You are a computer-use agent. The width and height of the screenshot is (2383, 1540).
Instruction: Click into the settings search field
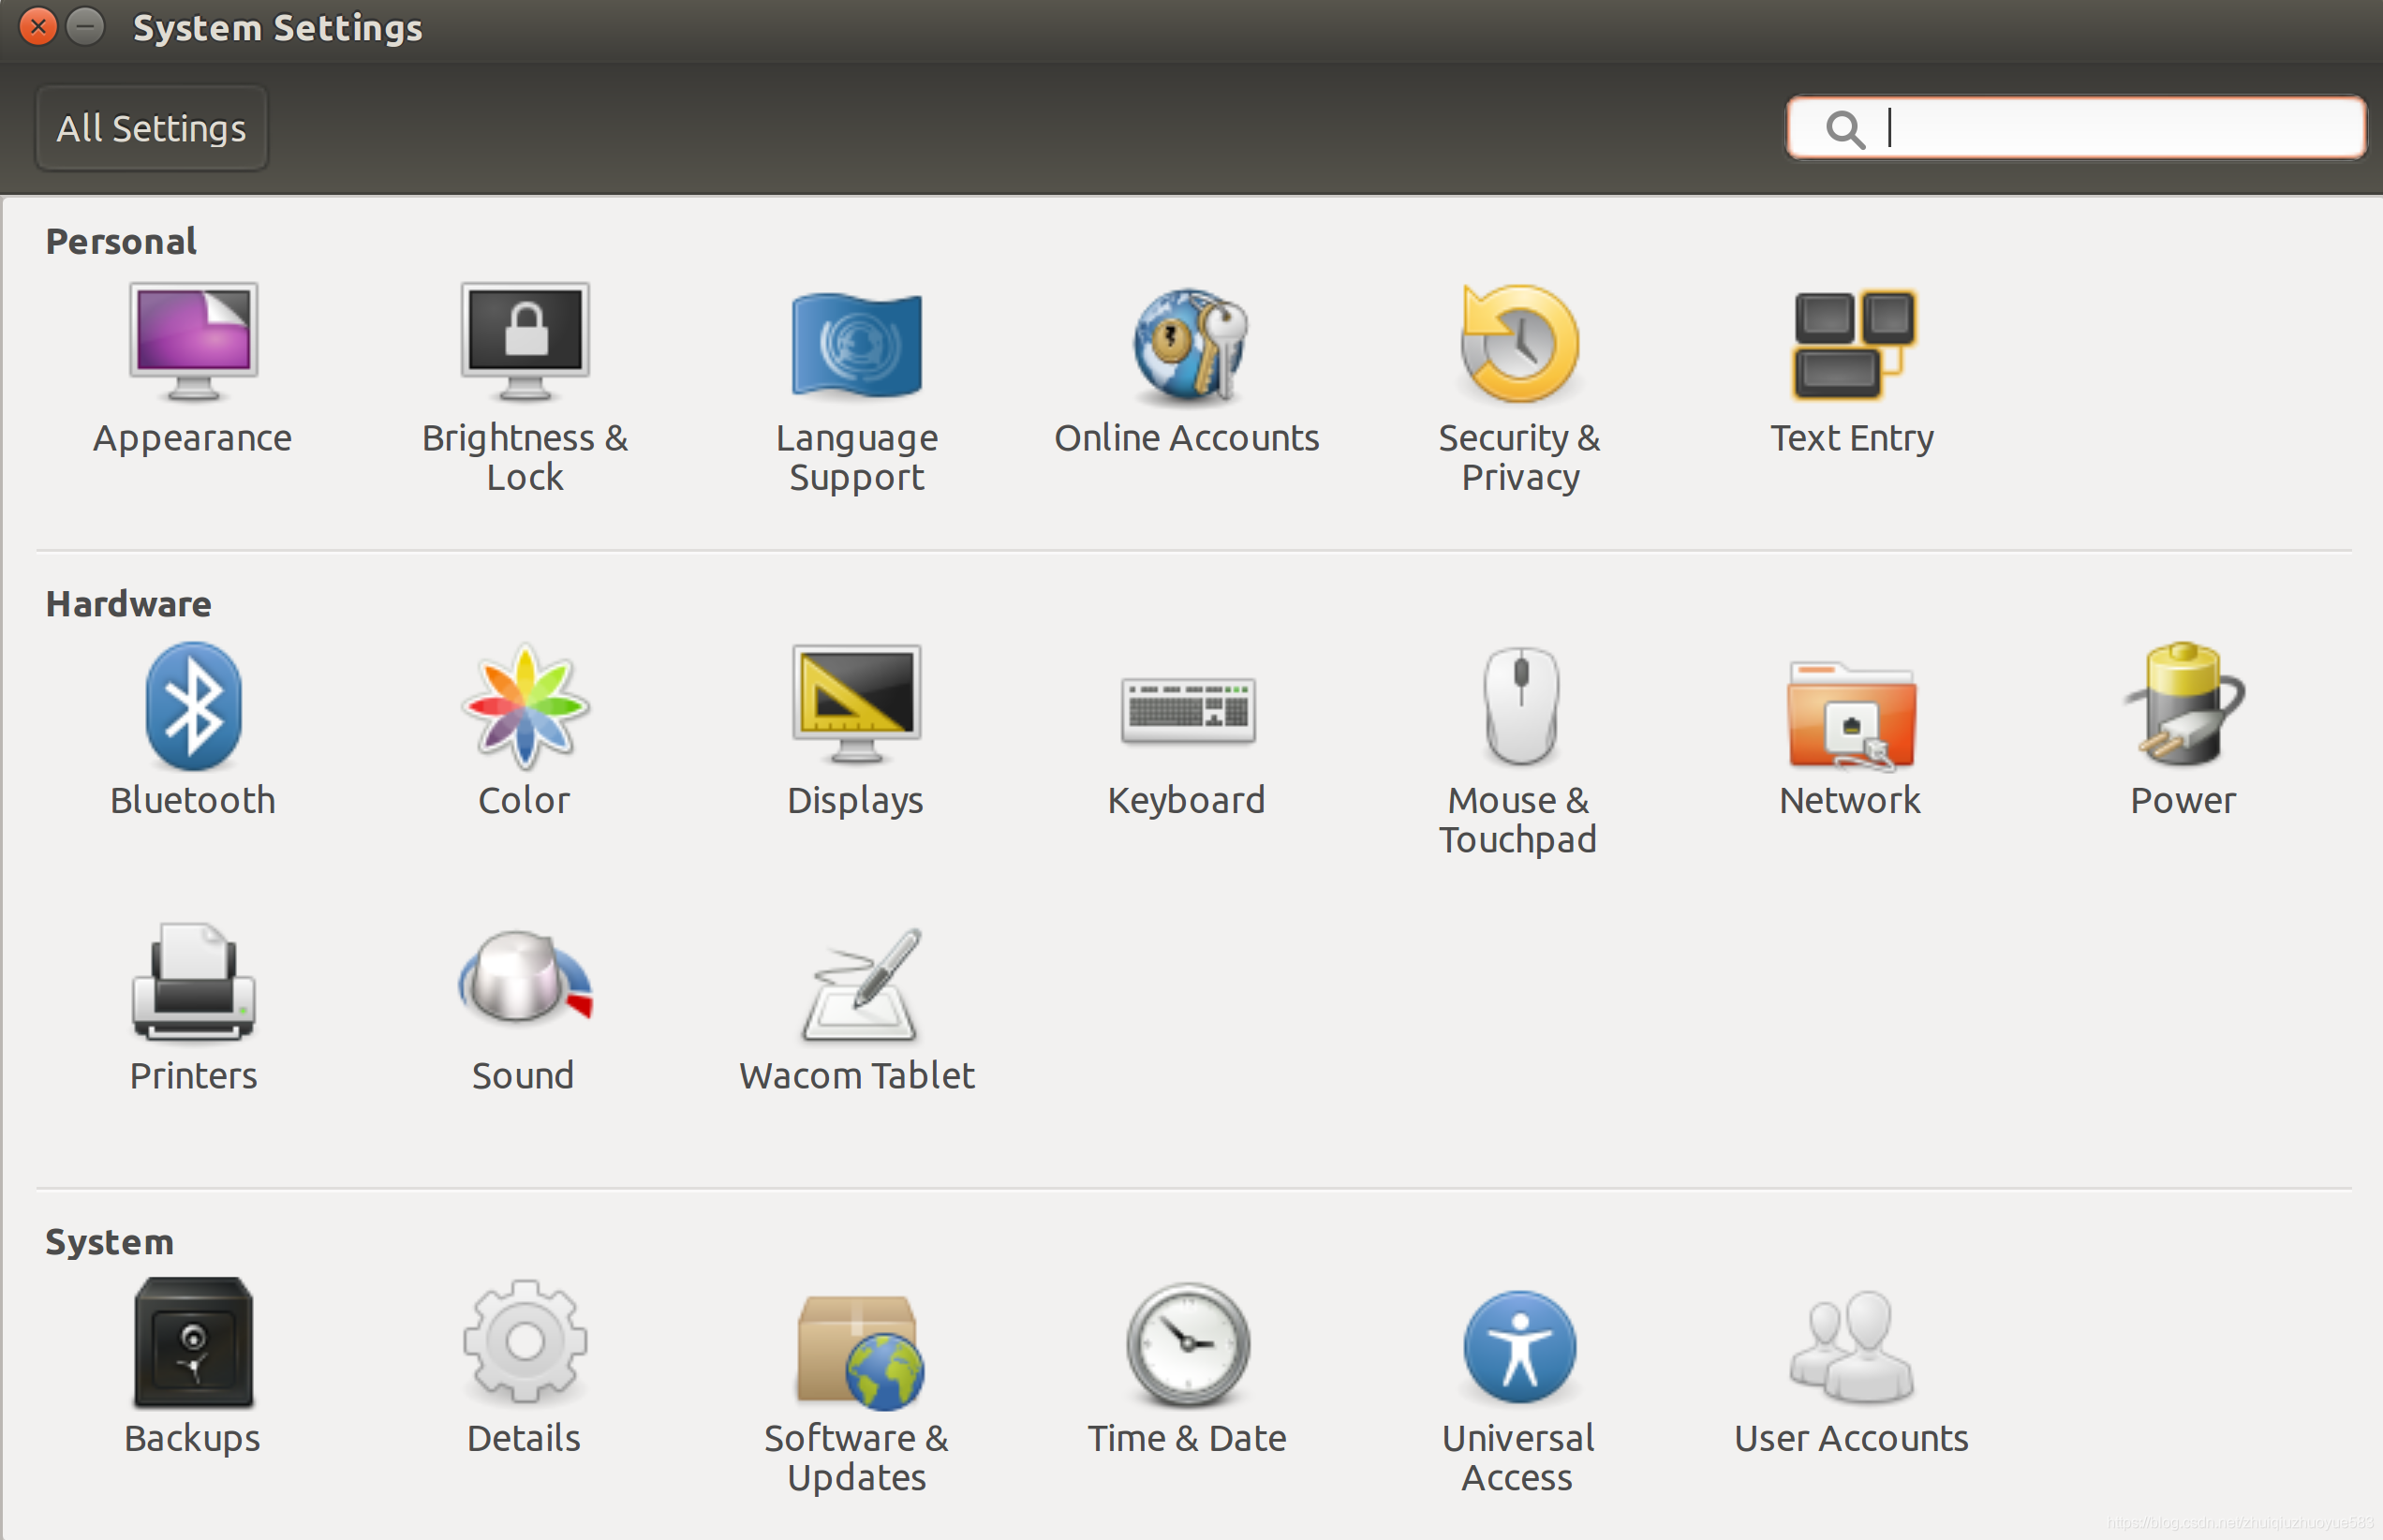(x=2100, y=128)
